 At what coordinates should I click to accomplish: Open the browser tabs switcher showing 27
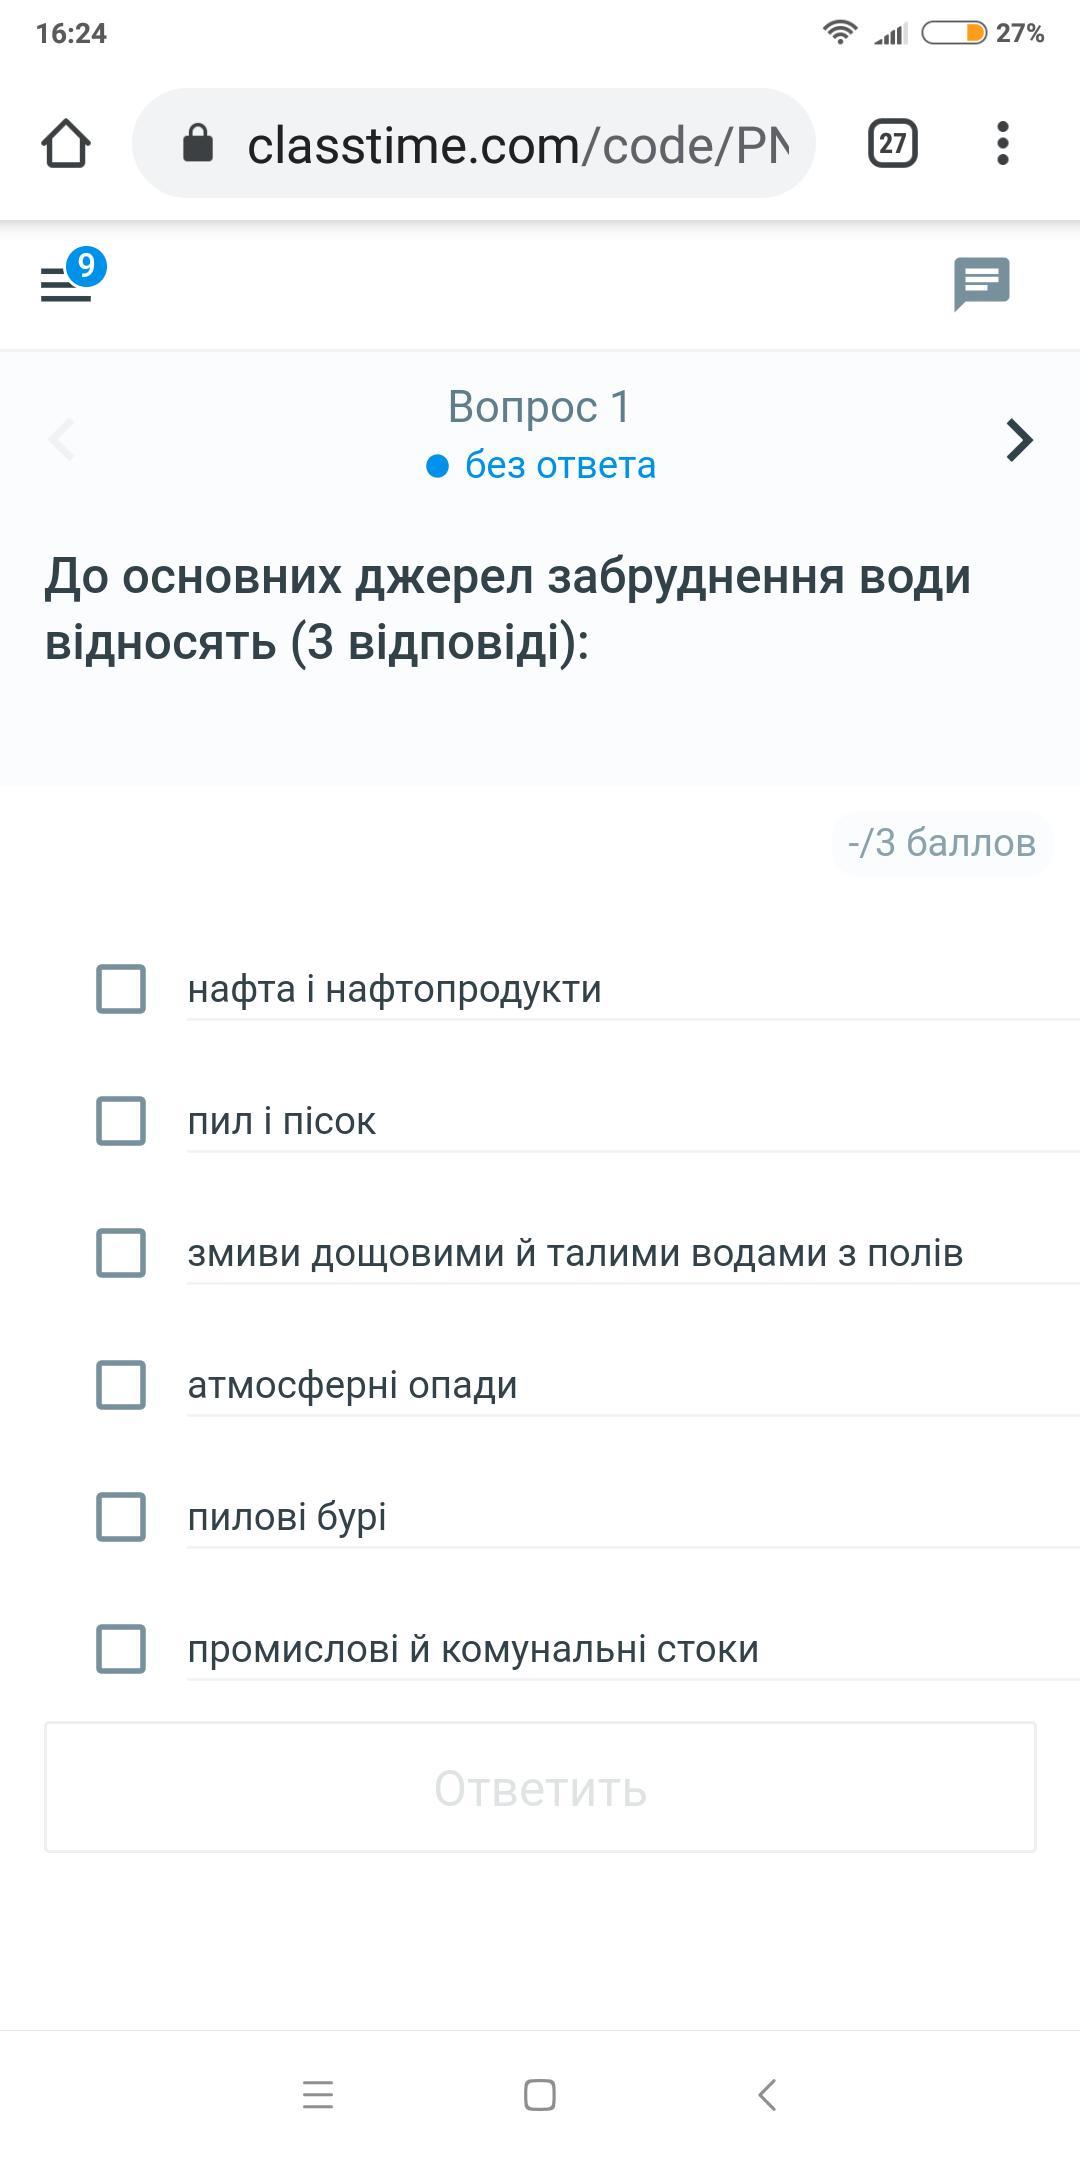pyautogui.click(x=892, y=143)
